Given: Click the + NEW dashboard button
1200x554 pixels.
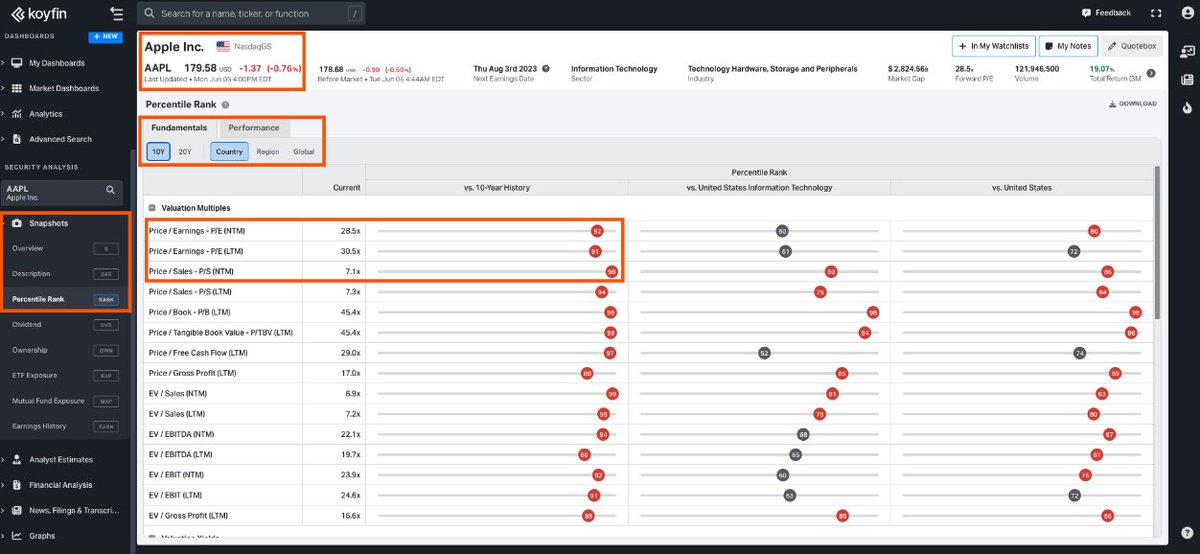Looking at the screenshot, I should (x=105, y=37).
